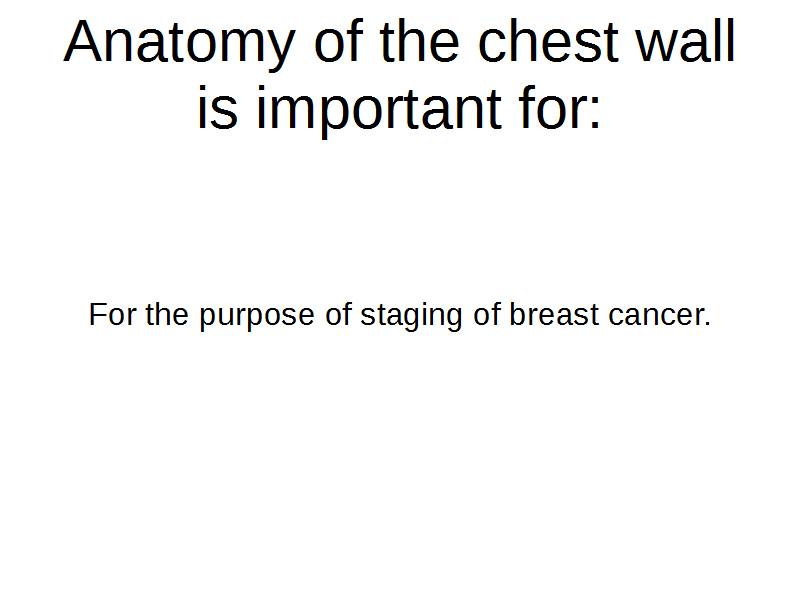Select the slide title's second line
This screenshot has height=600, width=800.
click(400, 108)
